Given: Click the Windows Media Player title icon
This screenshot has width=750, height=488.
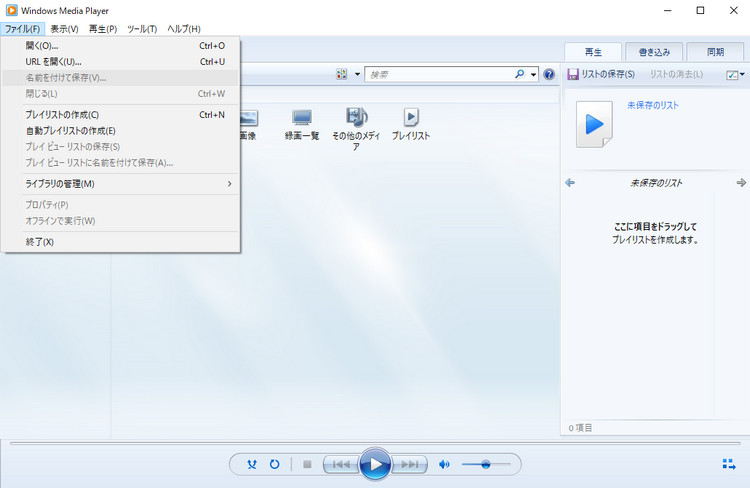Looking at the screenshot, I should (11, 10).
